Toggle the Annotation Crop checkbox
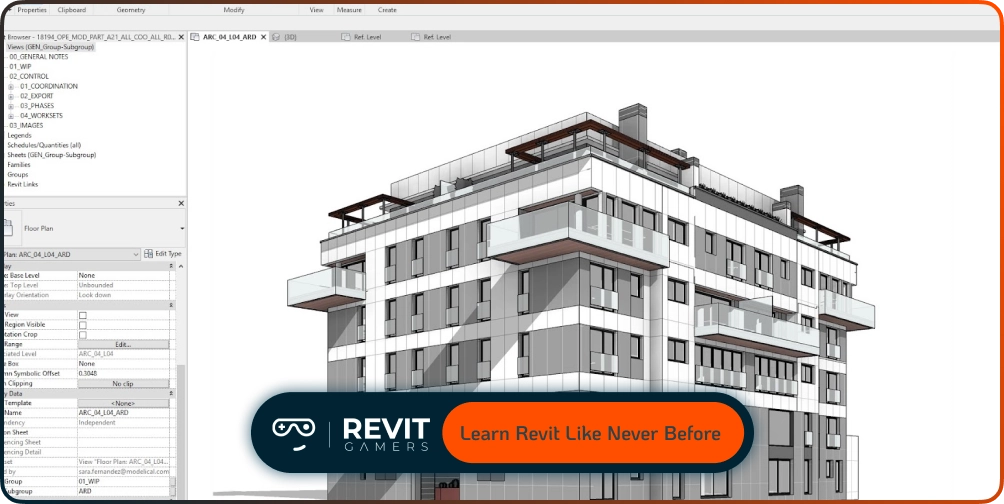This screenshot has width=1004, height=504. click(82, 334)
